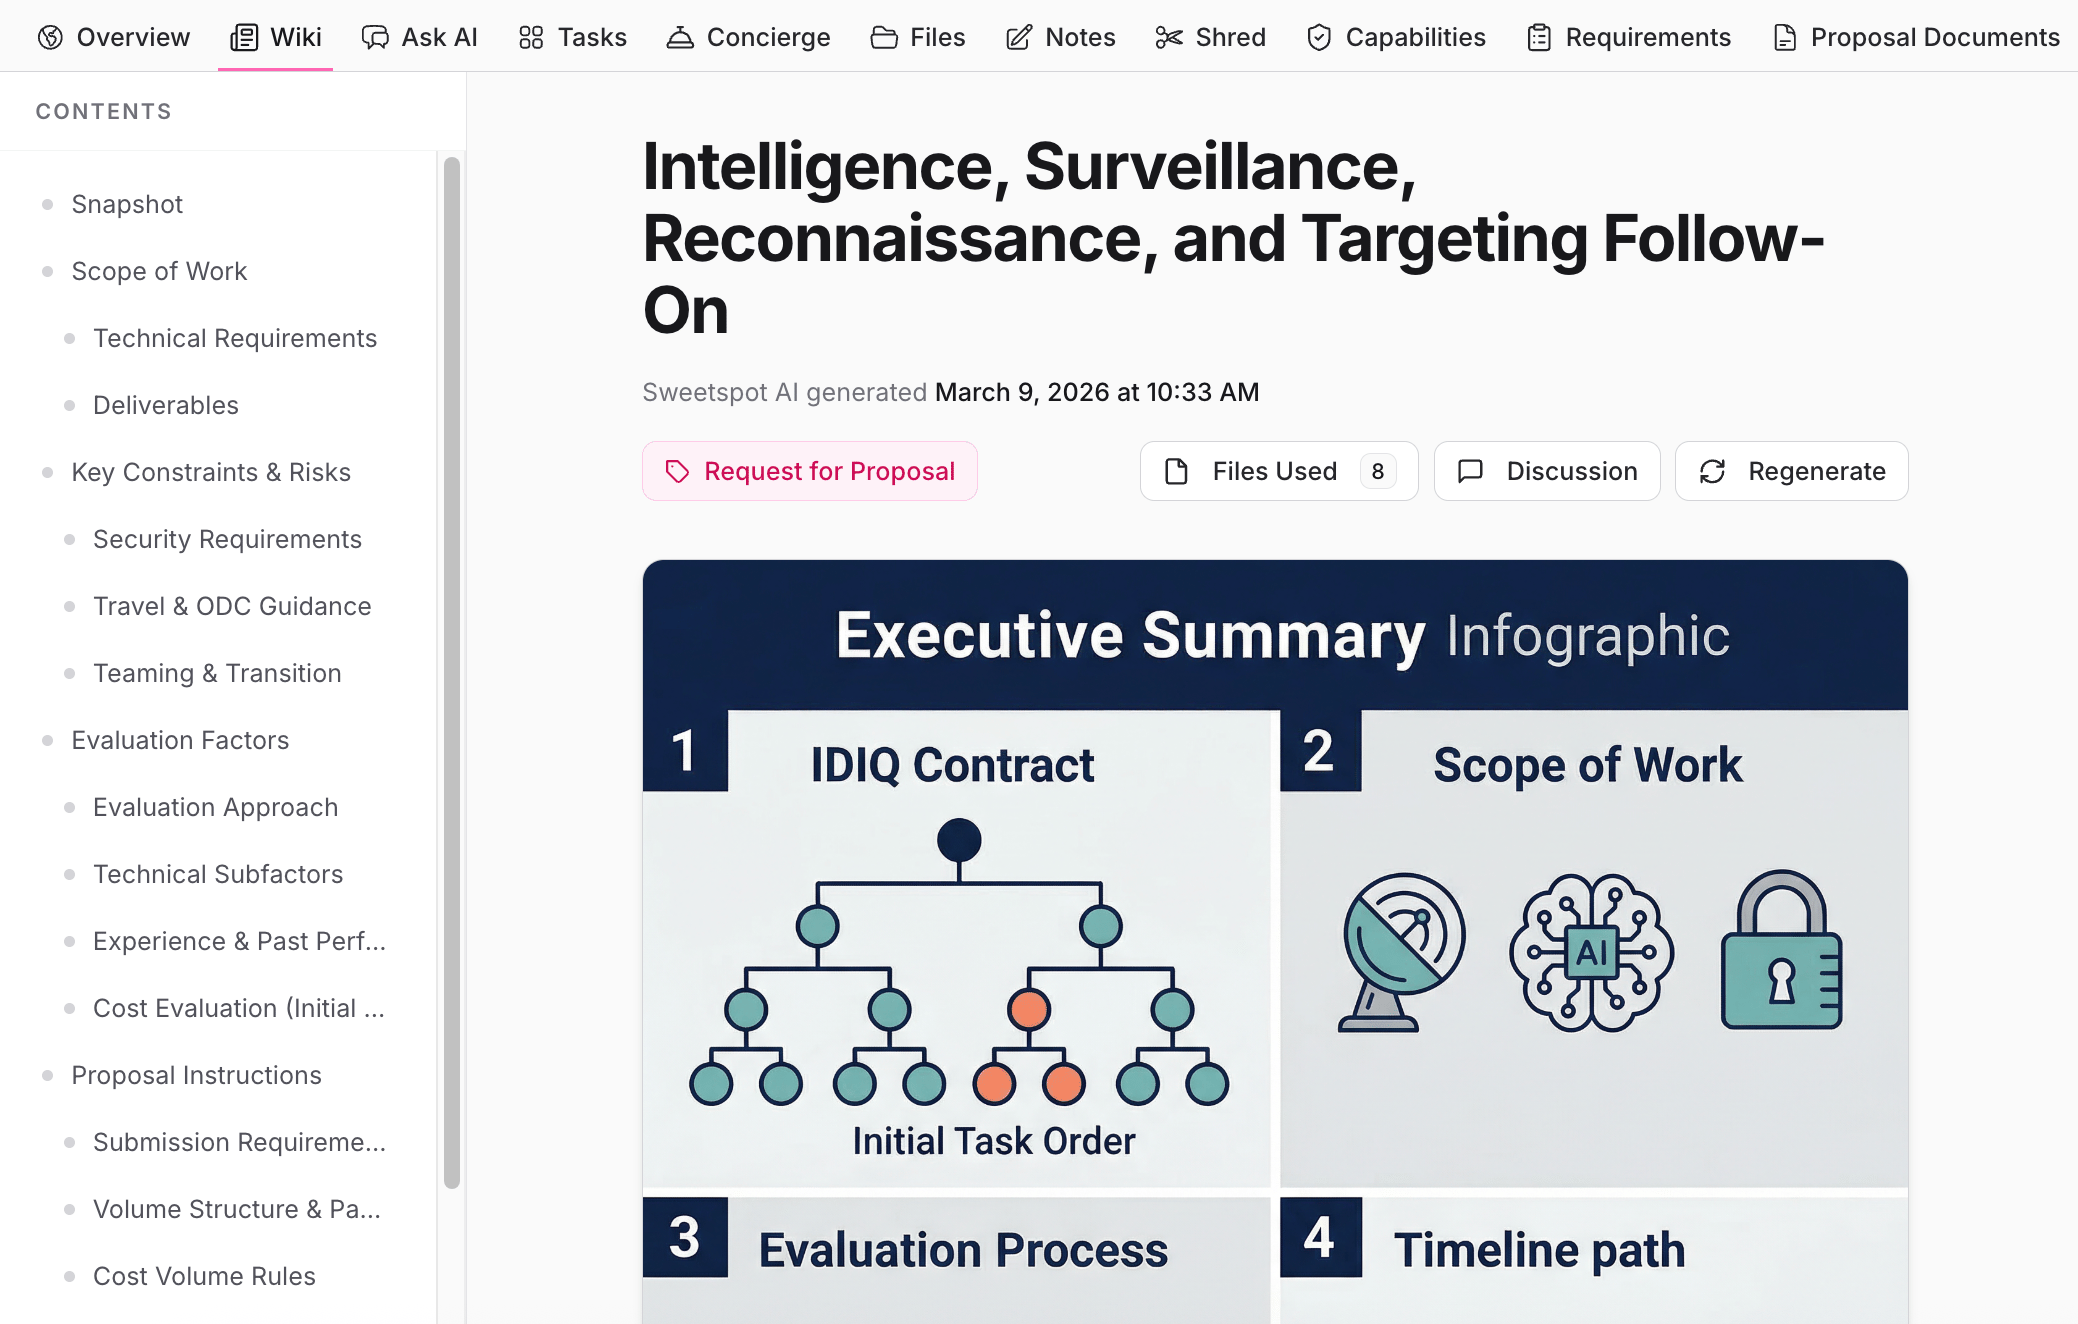2078x1324 pixels.
Task: Go to Travel & ODC Guidance
Action: click(232, 606)
